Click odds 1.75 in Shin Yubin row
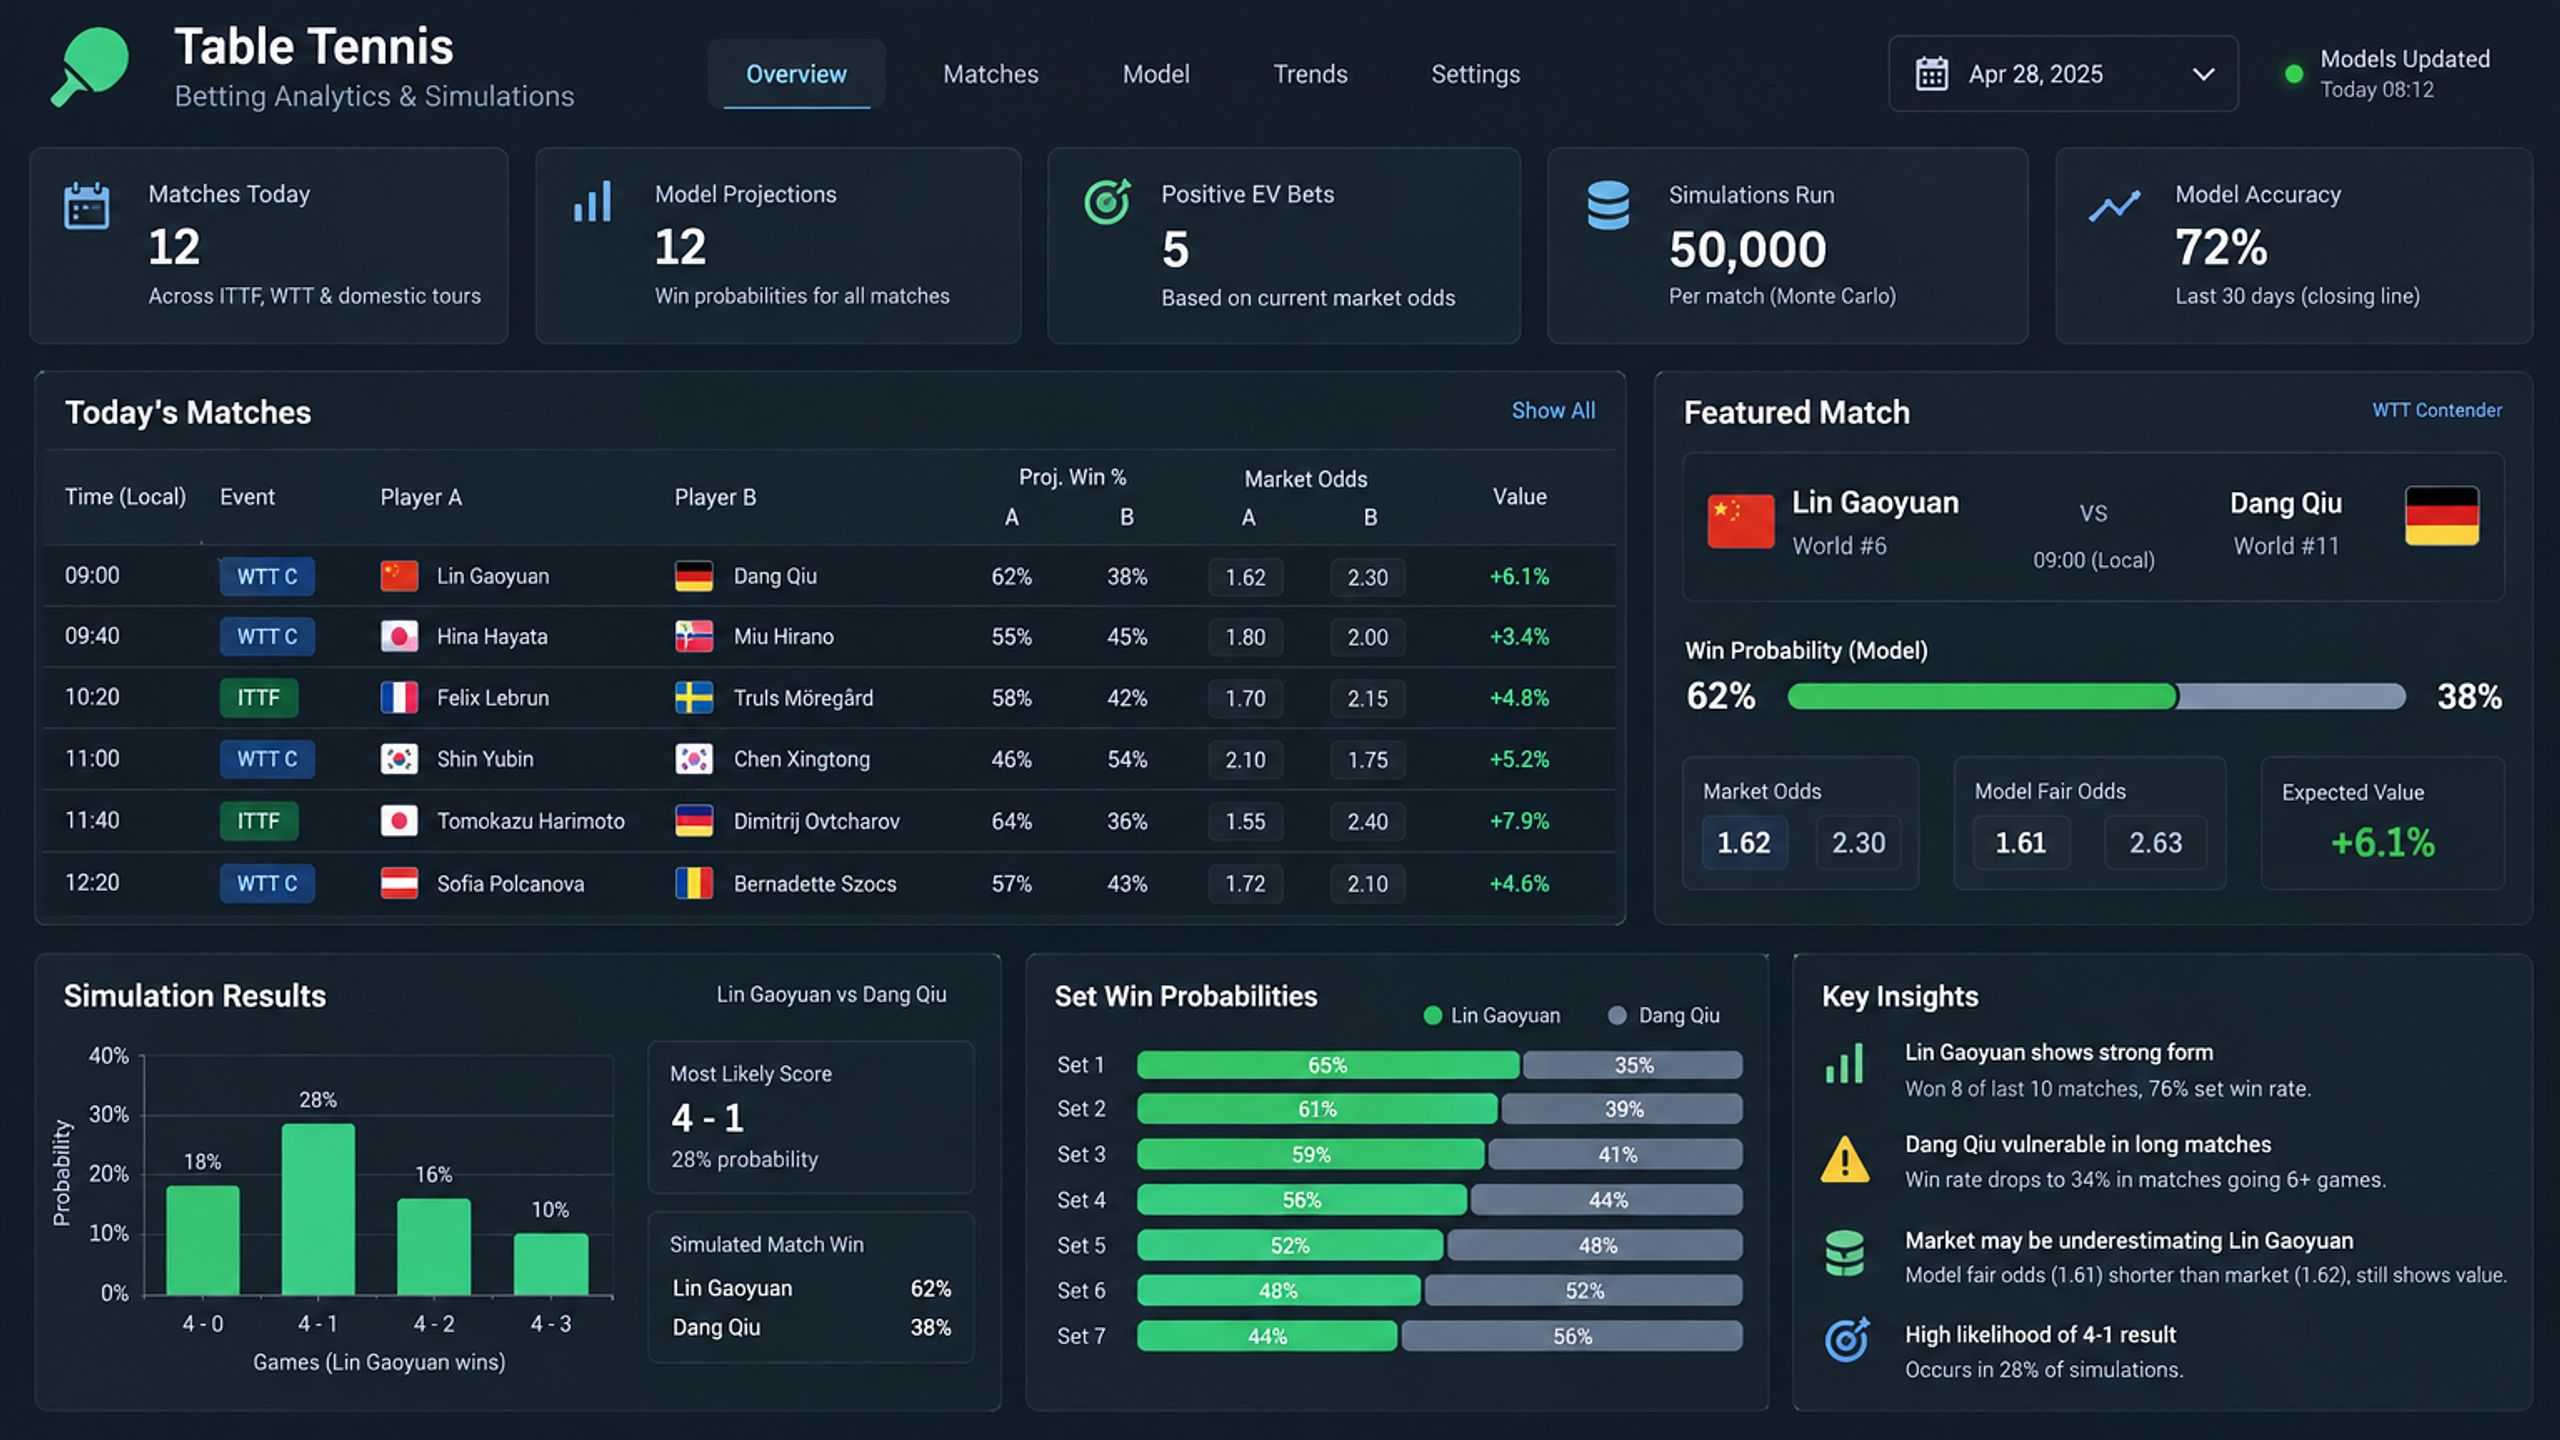 [x=1367, y=760]
